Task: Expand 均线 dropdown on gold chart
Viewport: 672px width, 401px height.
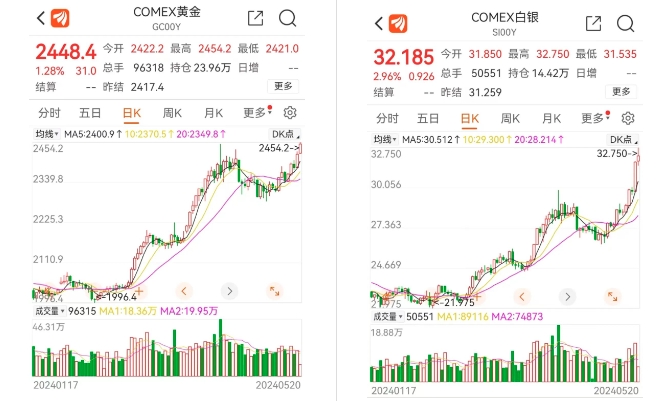Action: pyautogui.click(x=47, y=134)
